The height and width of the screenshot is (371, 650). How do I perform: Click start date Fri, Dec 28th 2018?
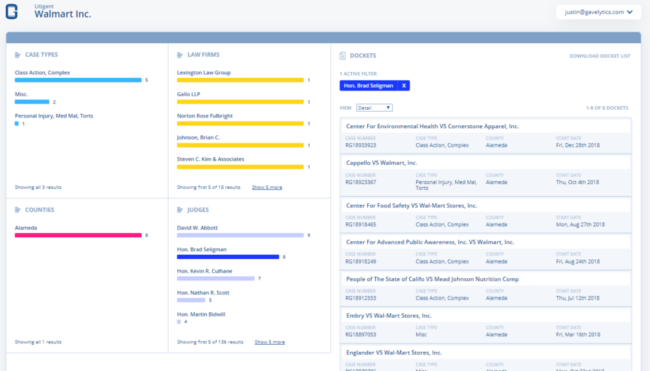click(577, 145)
